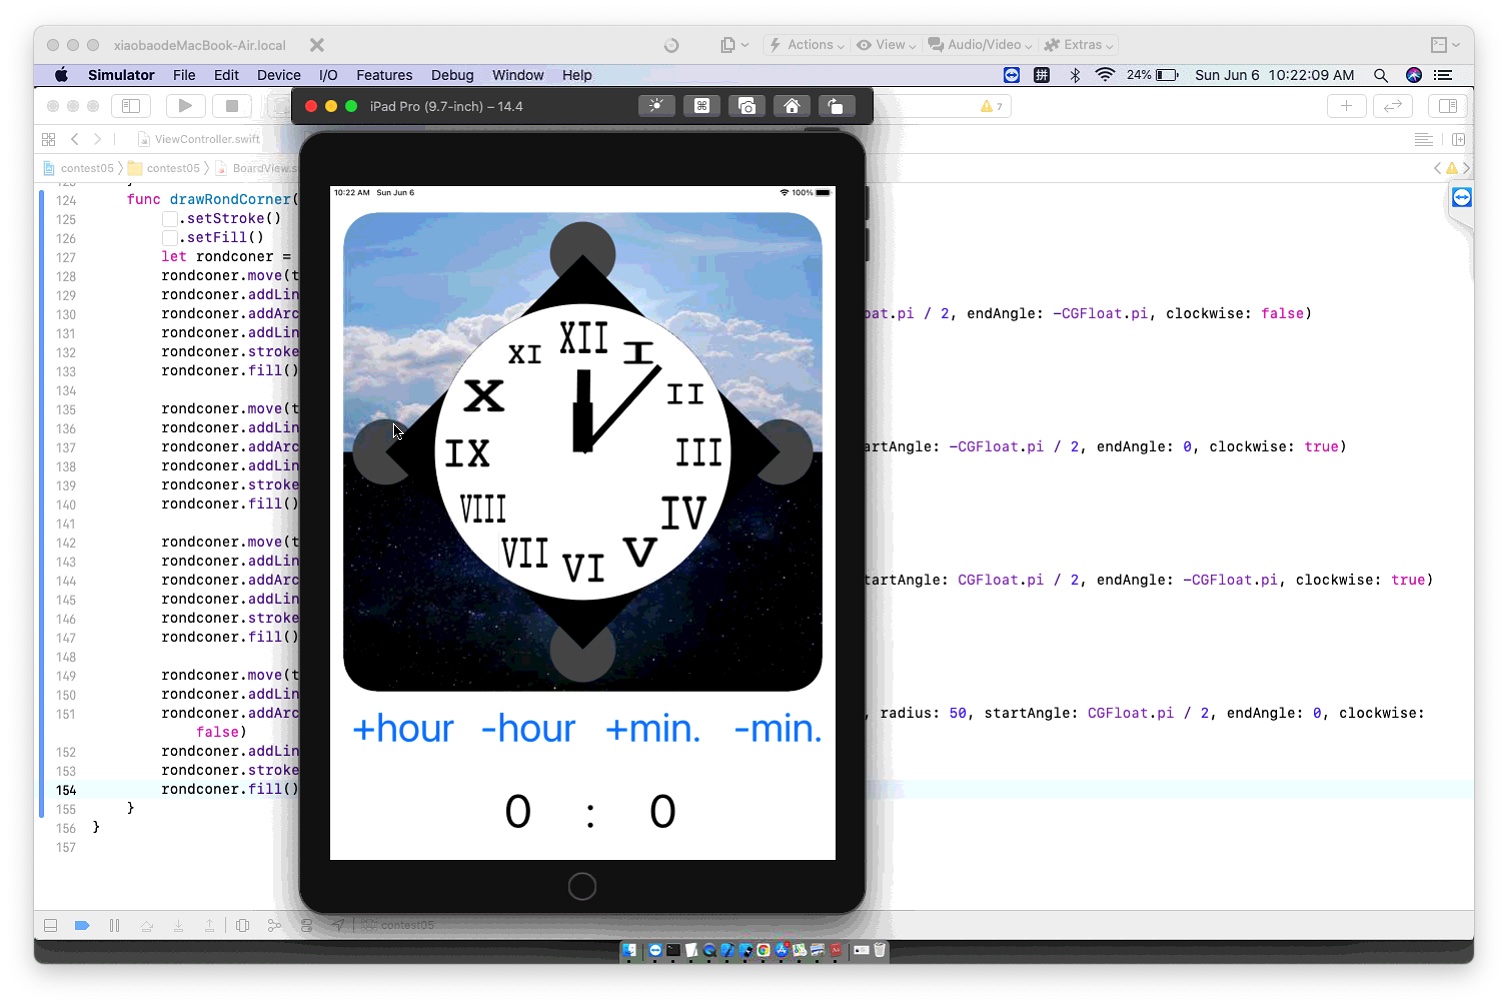Open the I/O menu
1508x1006 pixels.
tap(328, 75)
